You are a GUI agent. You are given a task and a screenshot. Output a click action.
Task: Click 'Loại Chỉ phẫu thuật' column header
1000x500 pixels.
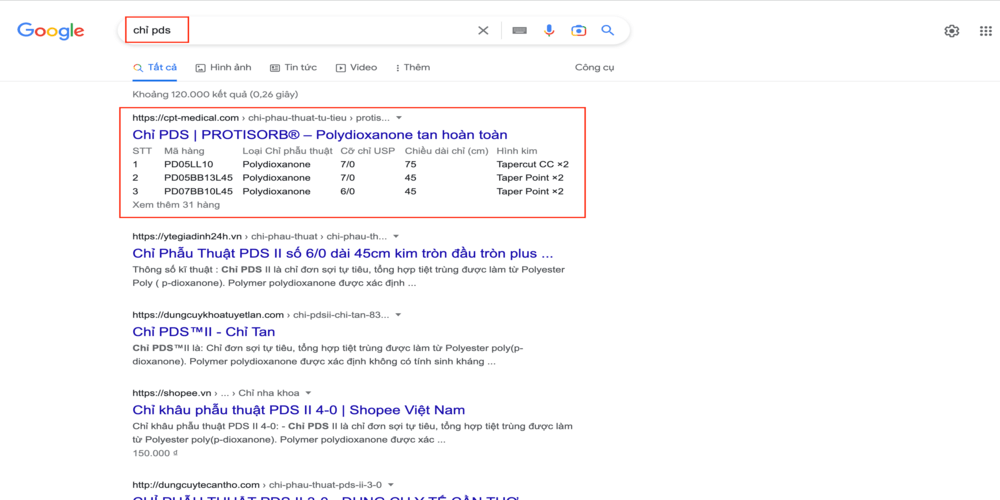288,151
